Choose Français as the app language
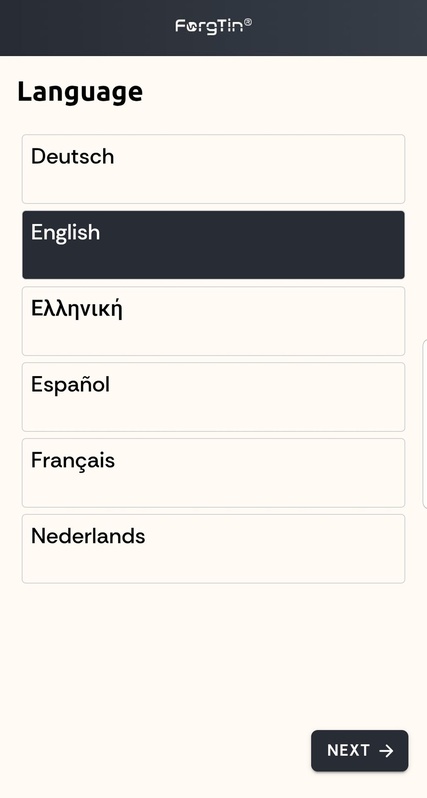The width and height of the screenshot is (427, 798). pos(213,473)
